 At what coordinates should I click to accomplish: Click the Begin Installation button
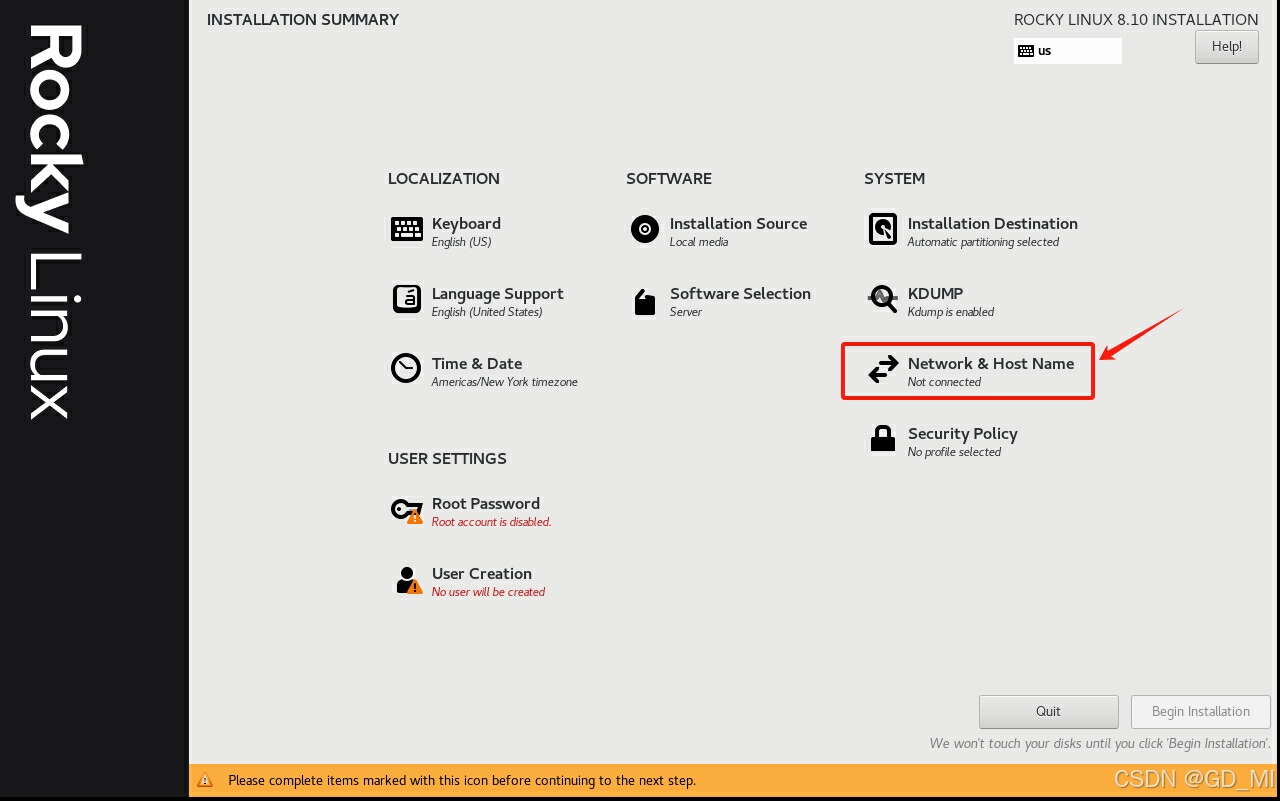[x=1201, y=711]
